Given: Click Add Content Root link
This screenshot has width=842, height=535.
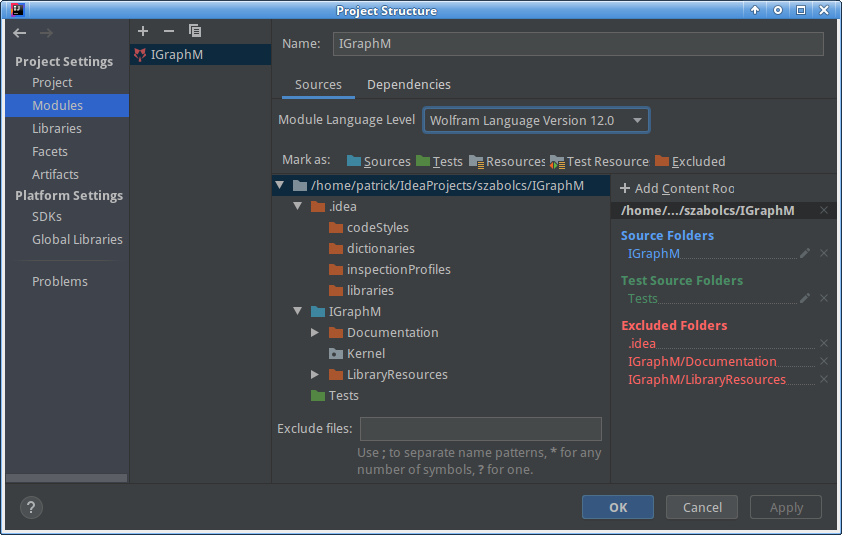Looking at the screenshot, I should click(x=677, y=188).
